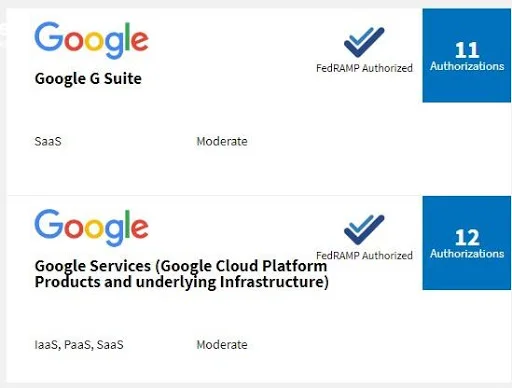Select the IaaS, PaaS, SaaS label
This screenshot has height=388, width=512.
tap(79, 345)
